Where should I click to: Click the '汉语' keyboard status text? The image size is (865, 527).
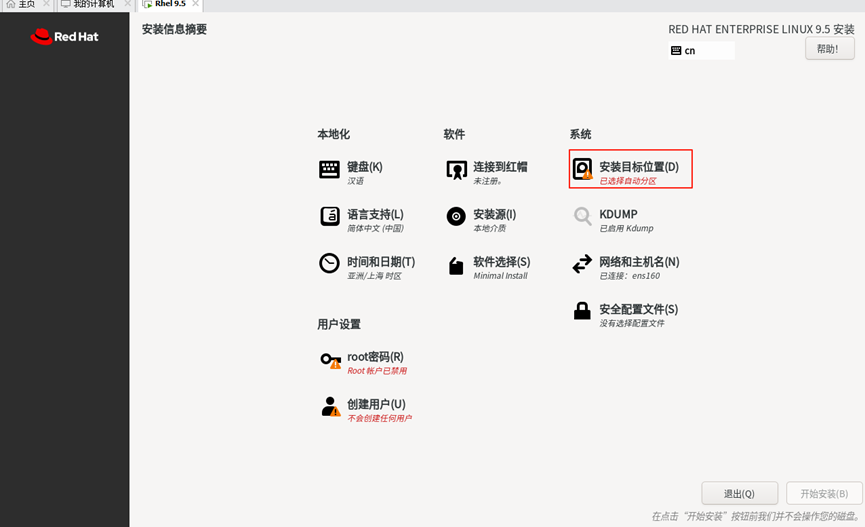tap(355, 181)
